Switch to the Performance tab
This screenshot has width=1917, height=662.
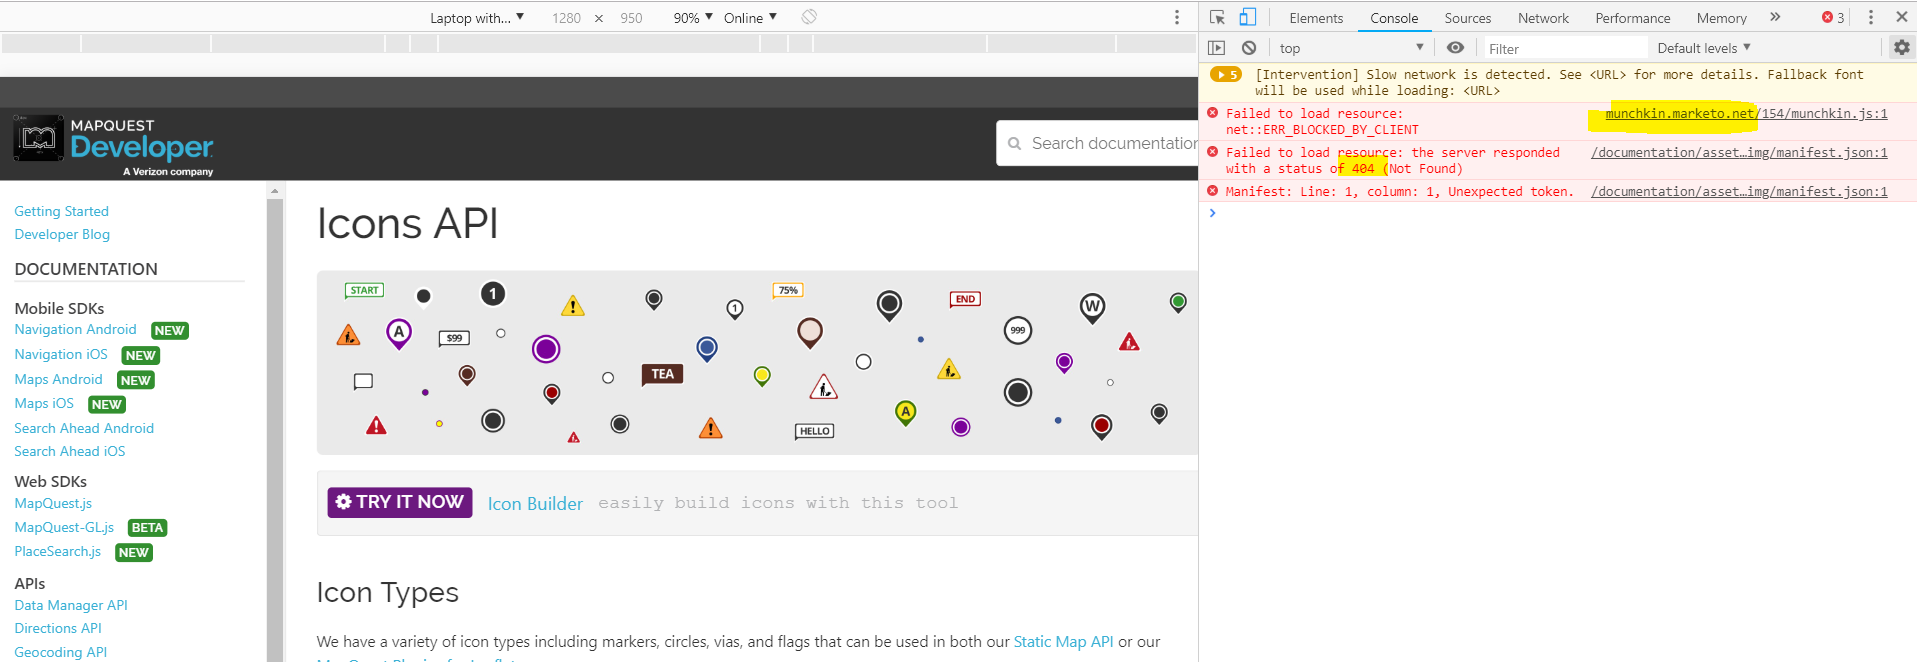pyautogui.click(x=1632, y=18)
